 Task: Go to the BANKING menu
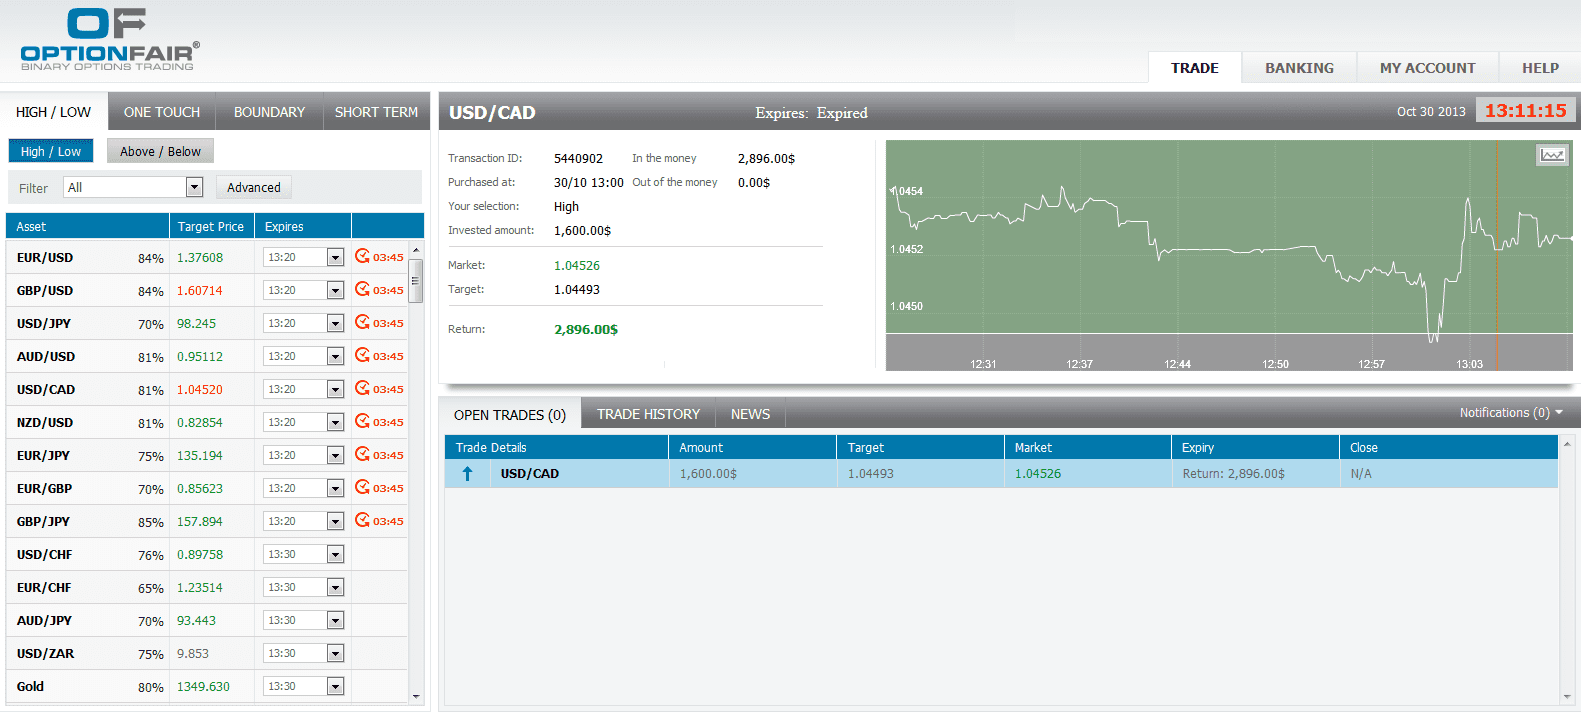point(1299,68)
